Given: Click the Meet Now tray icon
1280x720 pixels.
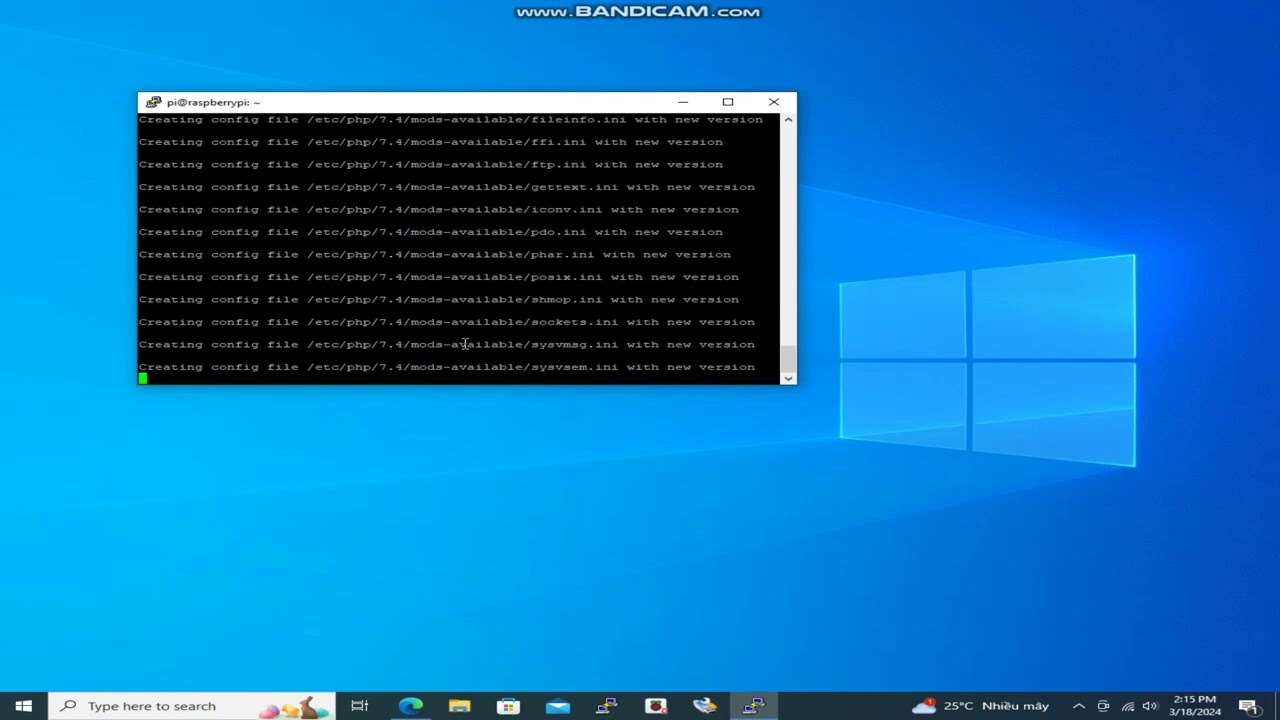Looking at the screenshot, I should pos(1103,706).
